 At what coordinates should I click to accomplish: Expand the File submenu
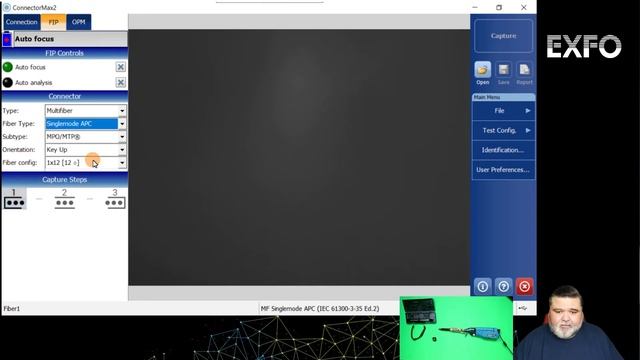503,111
